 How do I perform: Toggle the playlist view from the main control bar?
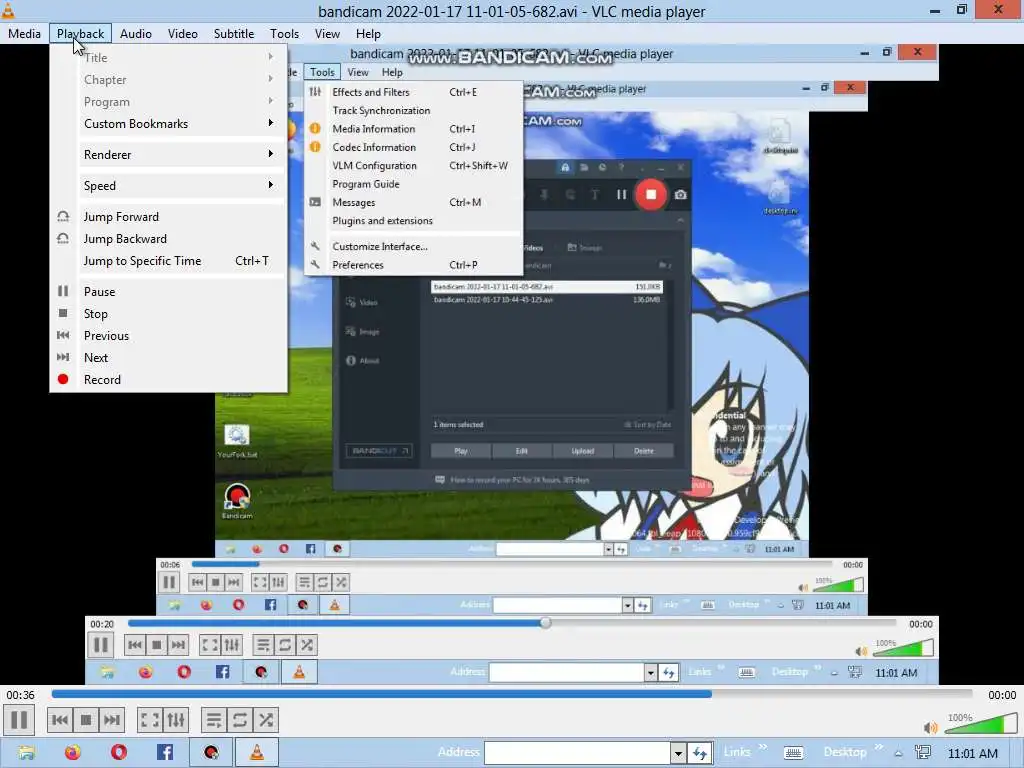(x=213, y=720)
